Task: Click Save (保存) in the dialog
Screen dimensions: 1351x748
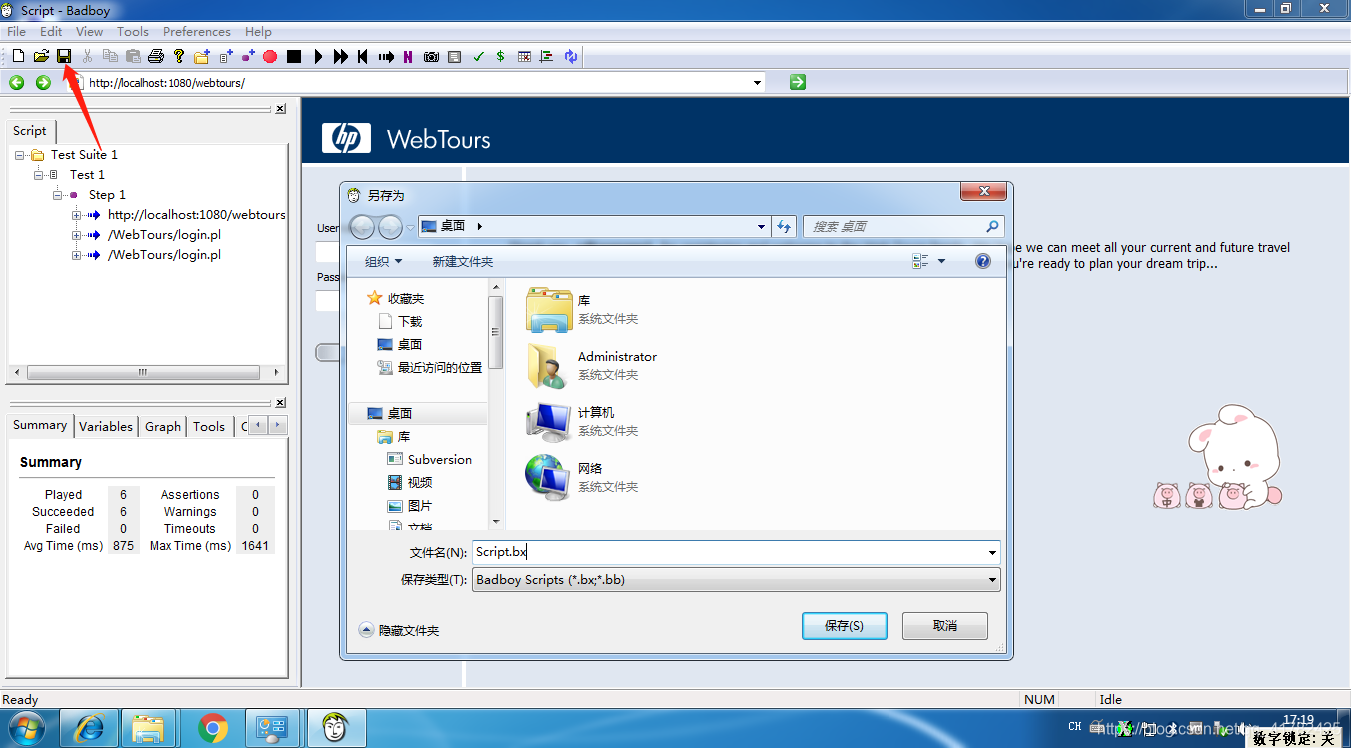Action: click(845, 626)
